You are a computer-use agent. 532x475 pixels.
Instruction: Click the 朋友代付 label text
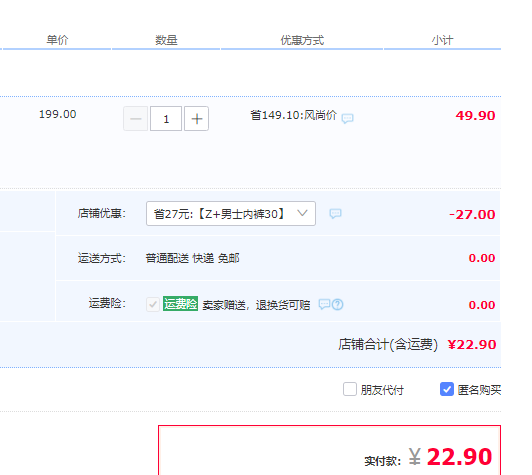(x=382, y=390)
